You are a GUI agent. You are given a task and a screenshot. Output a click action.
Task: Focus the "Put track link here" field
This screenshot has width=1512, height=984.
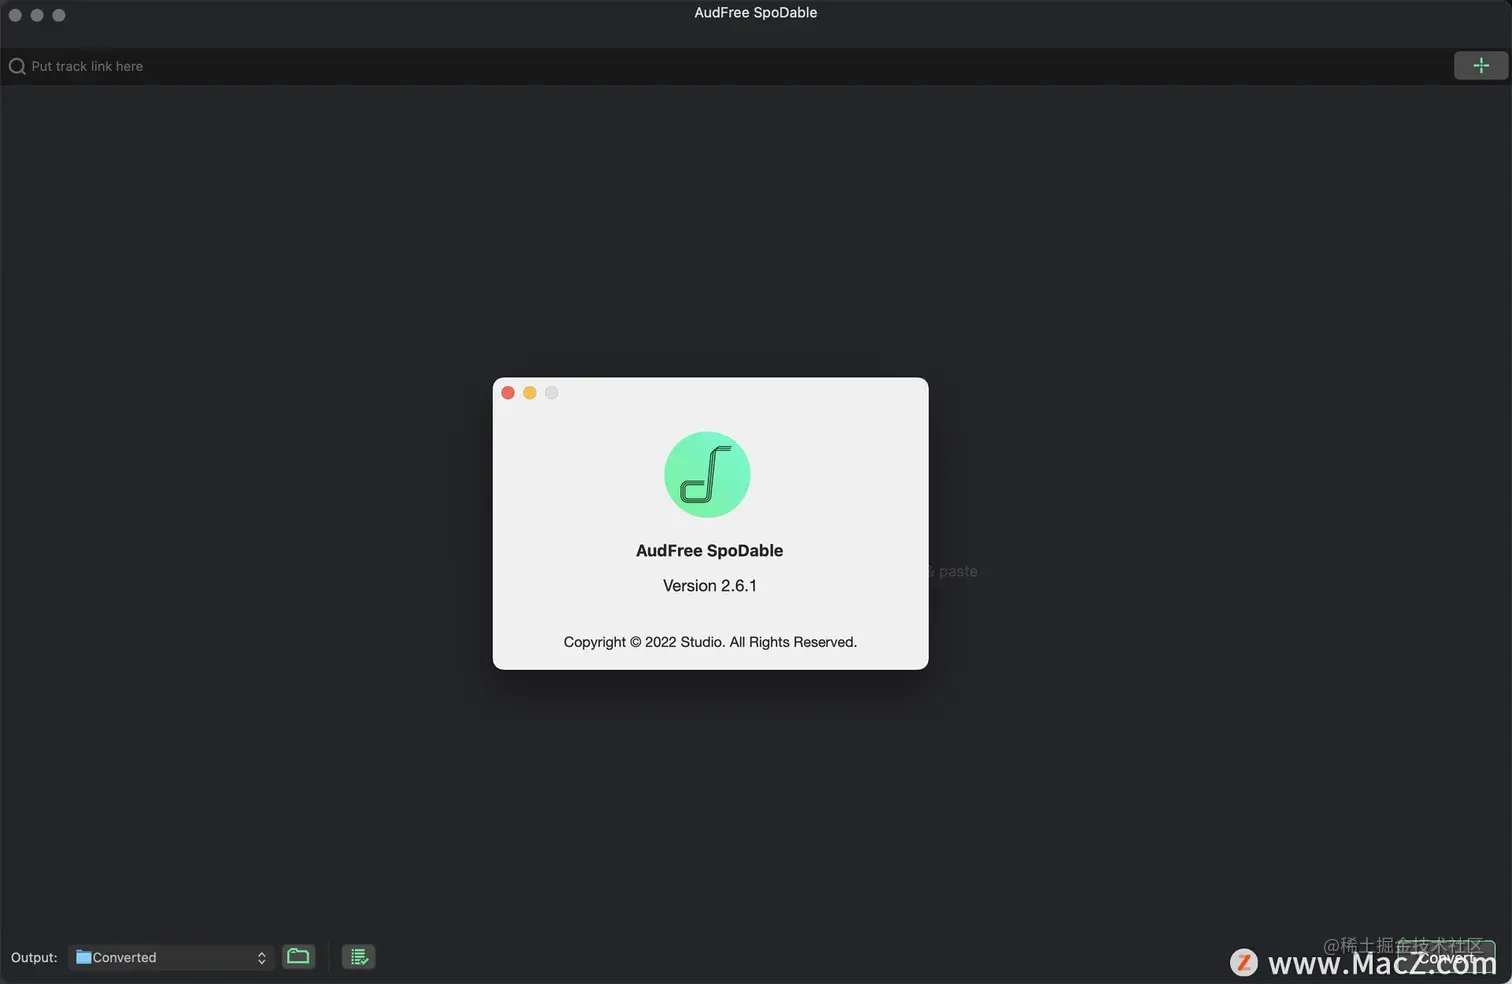point(725,66)
